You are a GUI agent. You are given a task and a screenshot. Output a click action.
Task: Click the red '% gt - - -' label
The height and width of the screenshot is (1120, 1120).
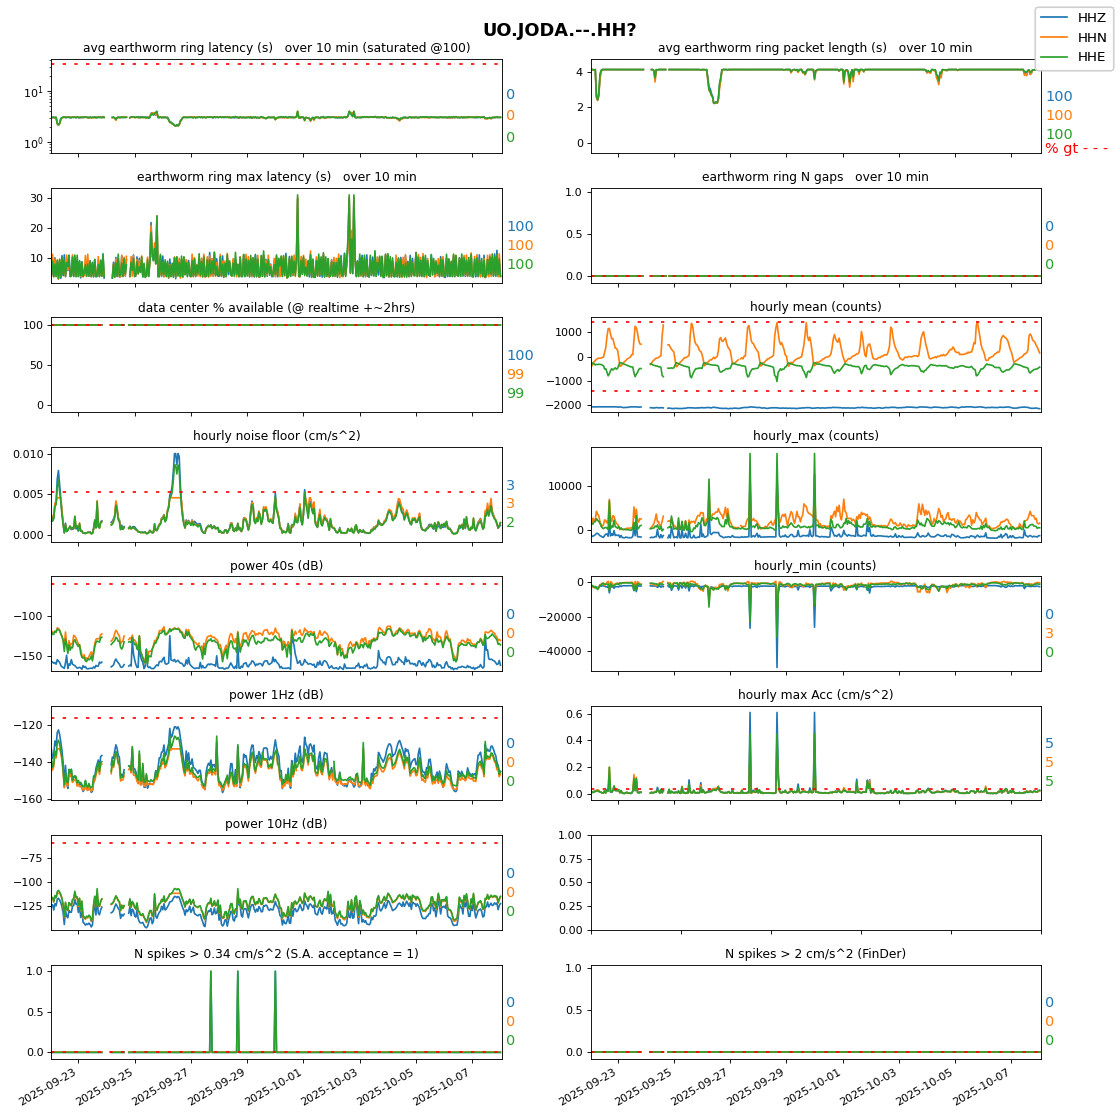point(1076,149)
